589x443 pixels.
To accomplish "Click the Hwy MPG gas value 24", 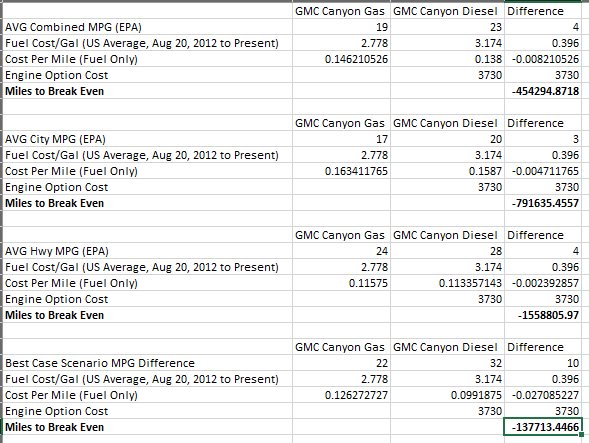I will (341, 251).
